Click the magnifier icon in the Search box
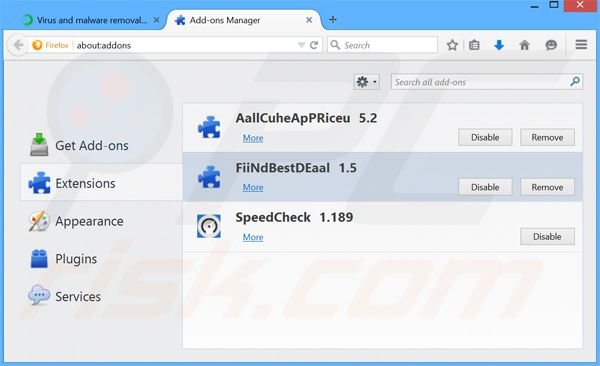 (x=335, y=45)
